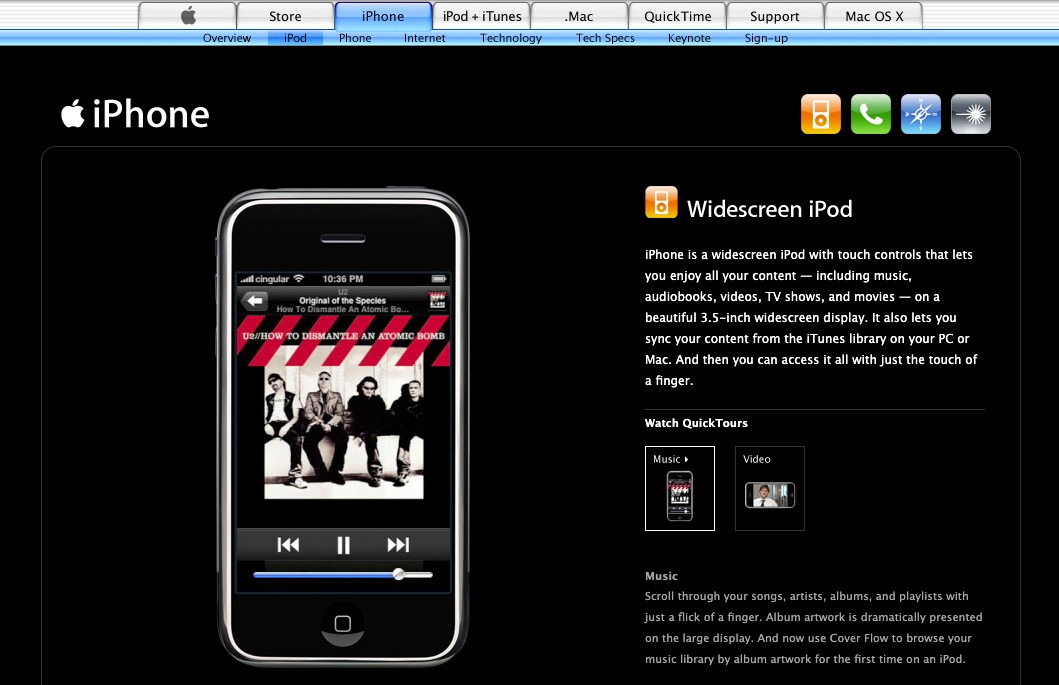Open the gray starburst Technology icon
Viewport: 1059px width, 685px height.
pyautogui.click(x=971, y=114)
